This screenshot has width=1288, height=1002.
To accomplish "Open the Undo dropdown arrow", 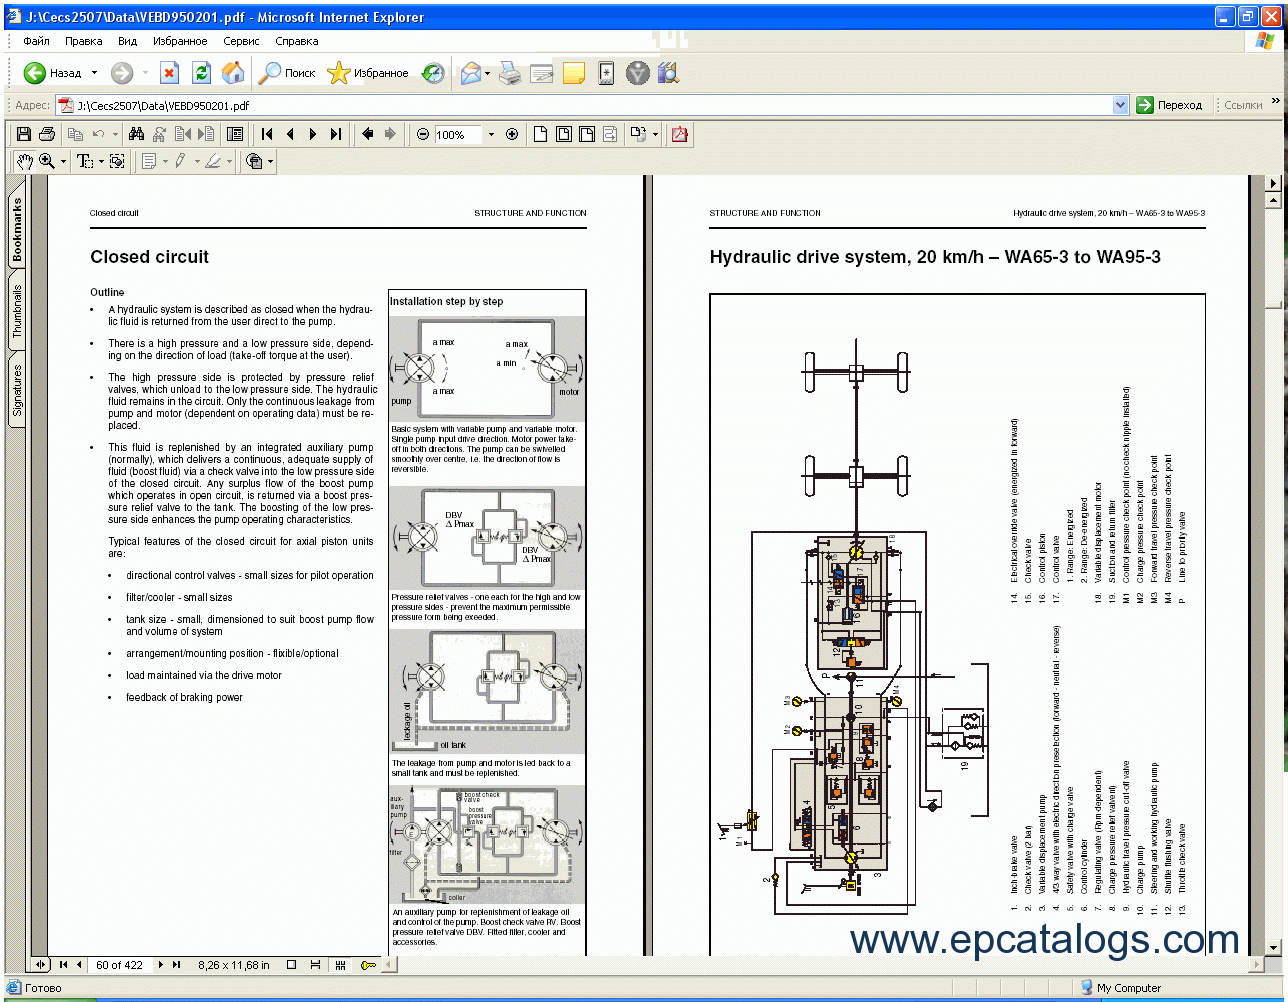I will point(115,134).
